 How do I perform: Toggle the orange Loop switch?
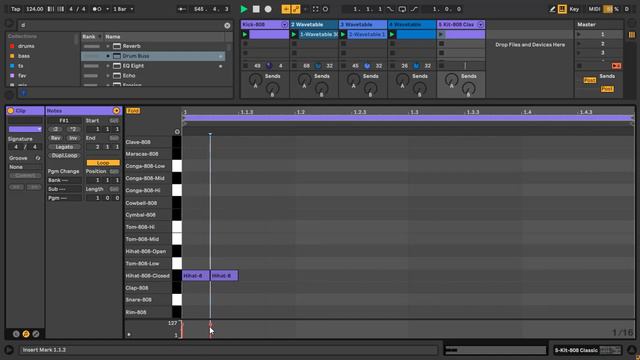103,162
